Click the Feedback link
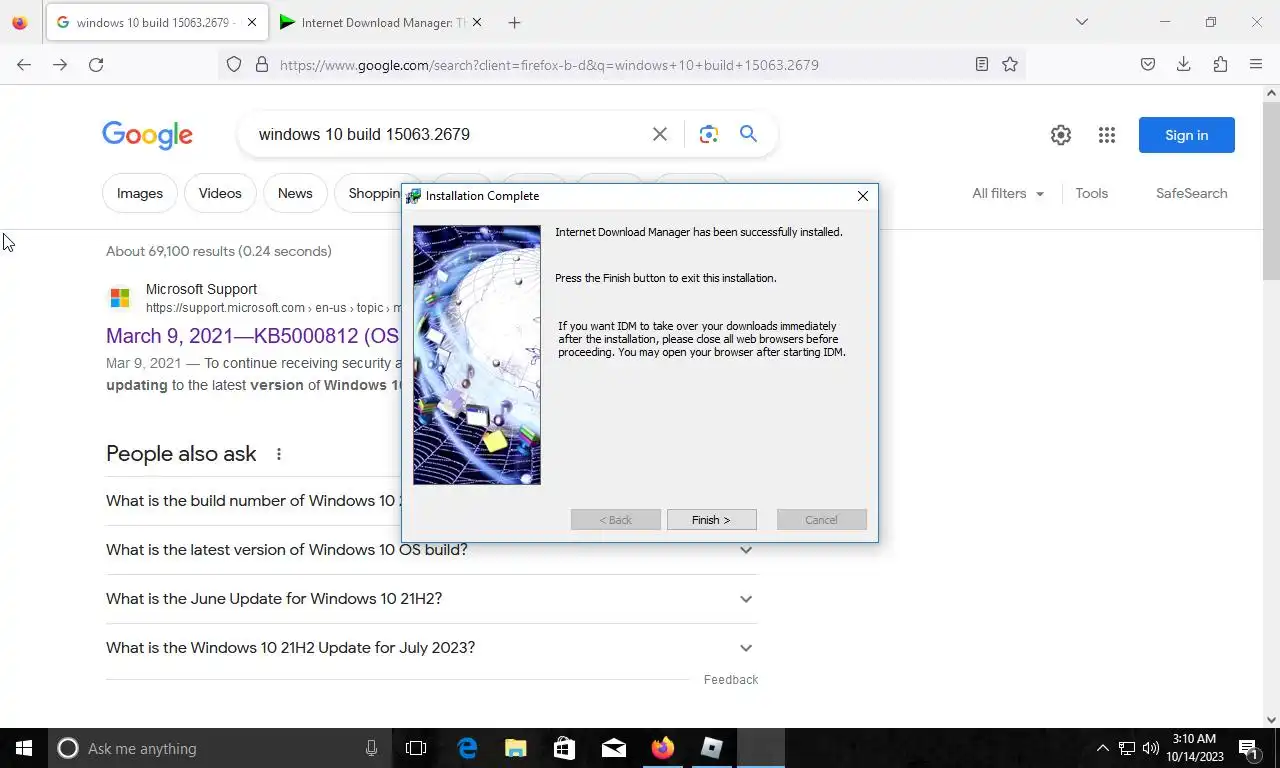The width and height of the screenshot is (1280, 768). 731,680
